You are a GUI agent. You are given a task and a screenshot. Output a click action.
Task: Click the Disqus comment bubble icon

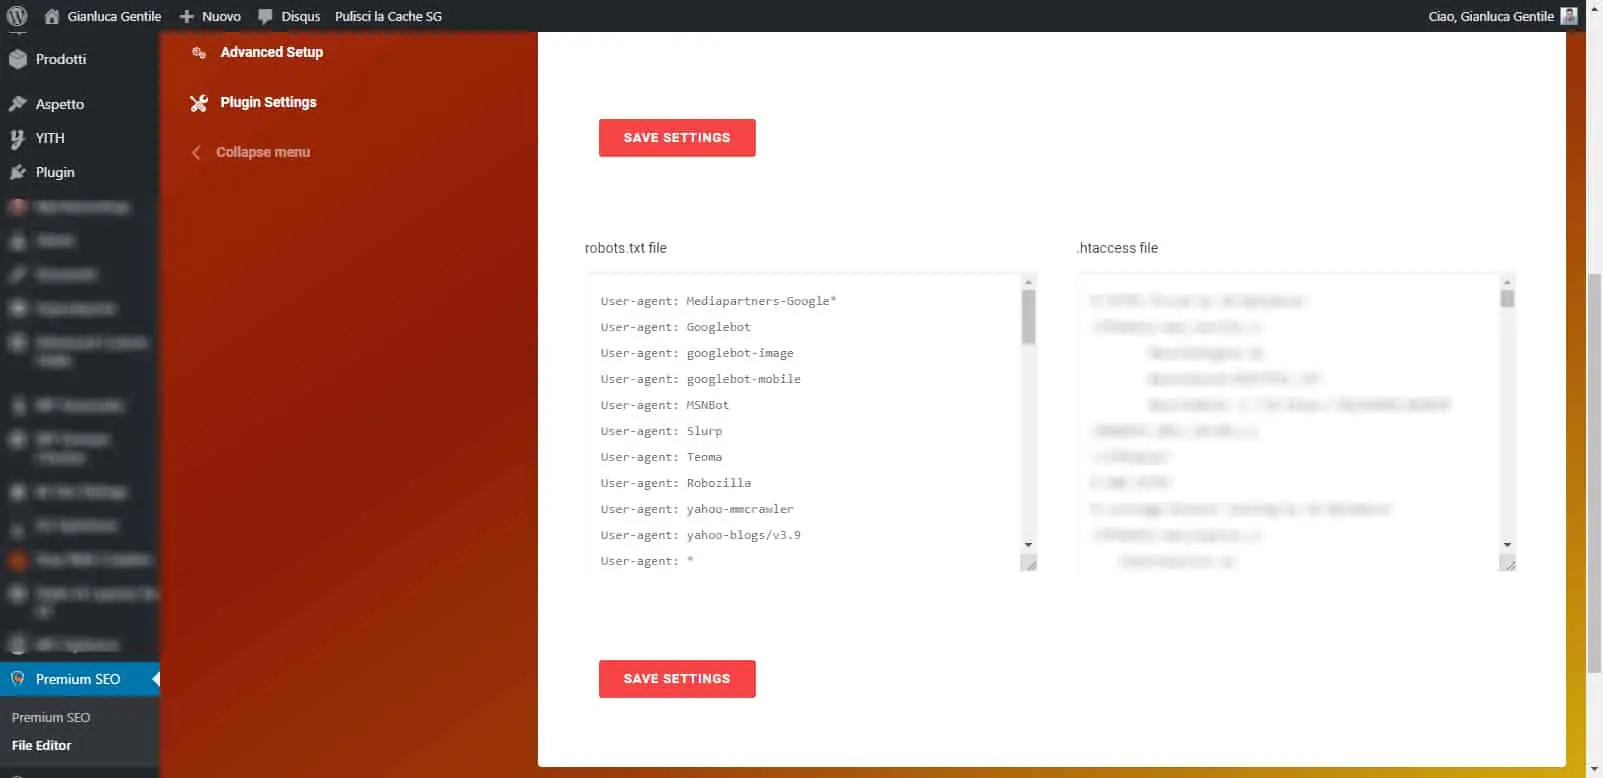pos(265,16)
